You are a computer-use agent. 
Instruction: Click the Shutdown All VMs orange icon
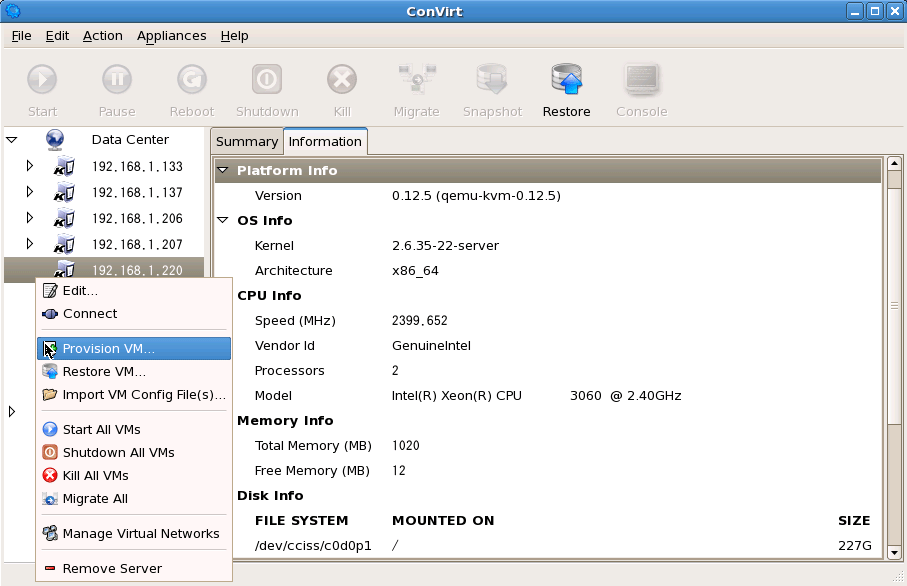pyautogui.click(x=50, y=452)
